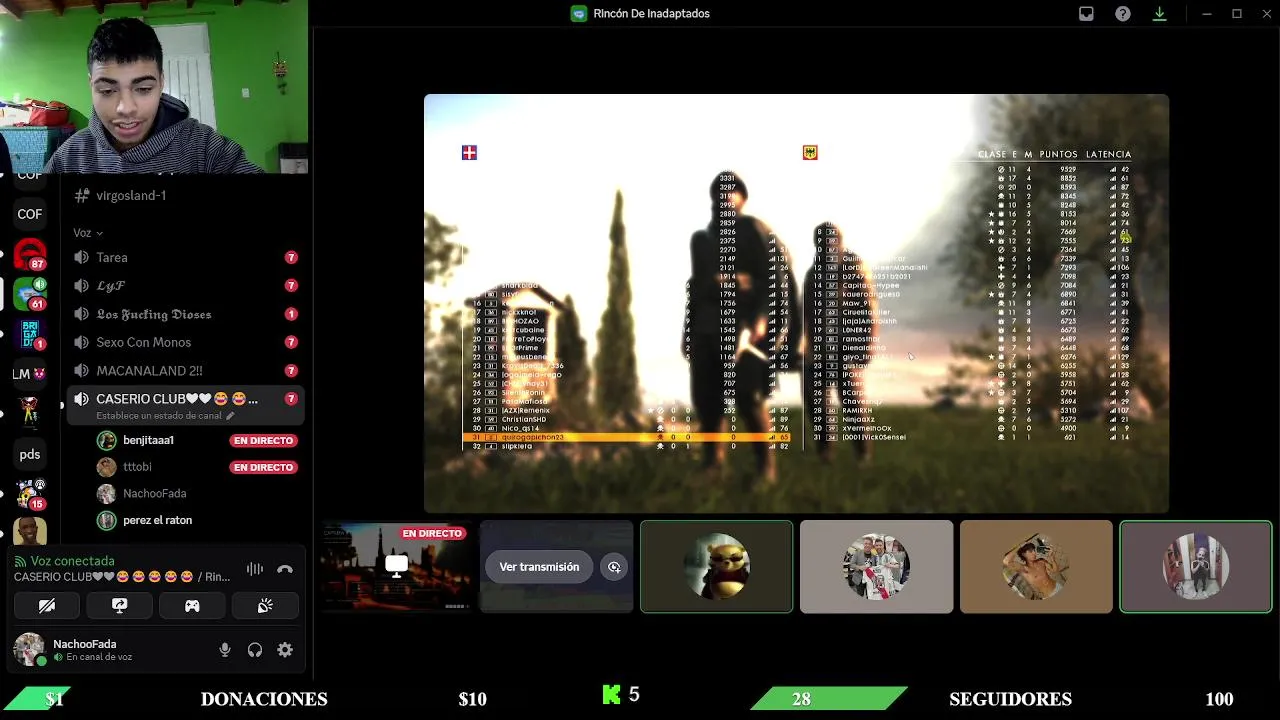The width and height of the screenshot is (1280, 720).
Task: Select the group photo participant tile
Action: point(876,566)
